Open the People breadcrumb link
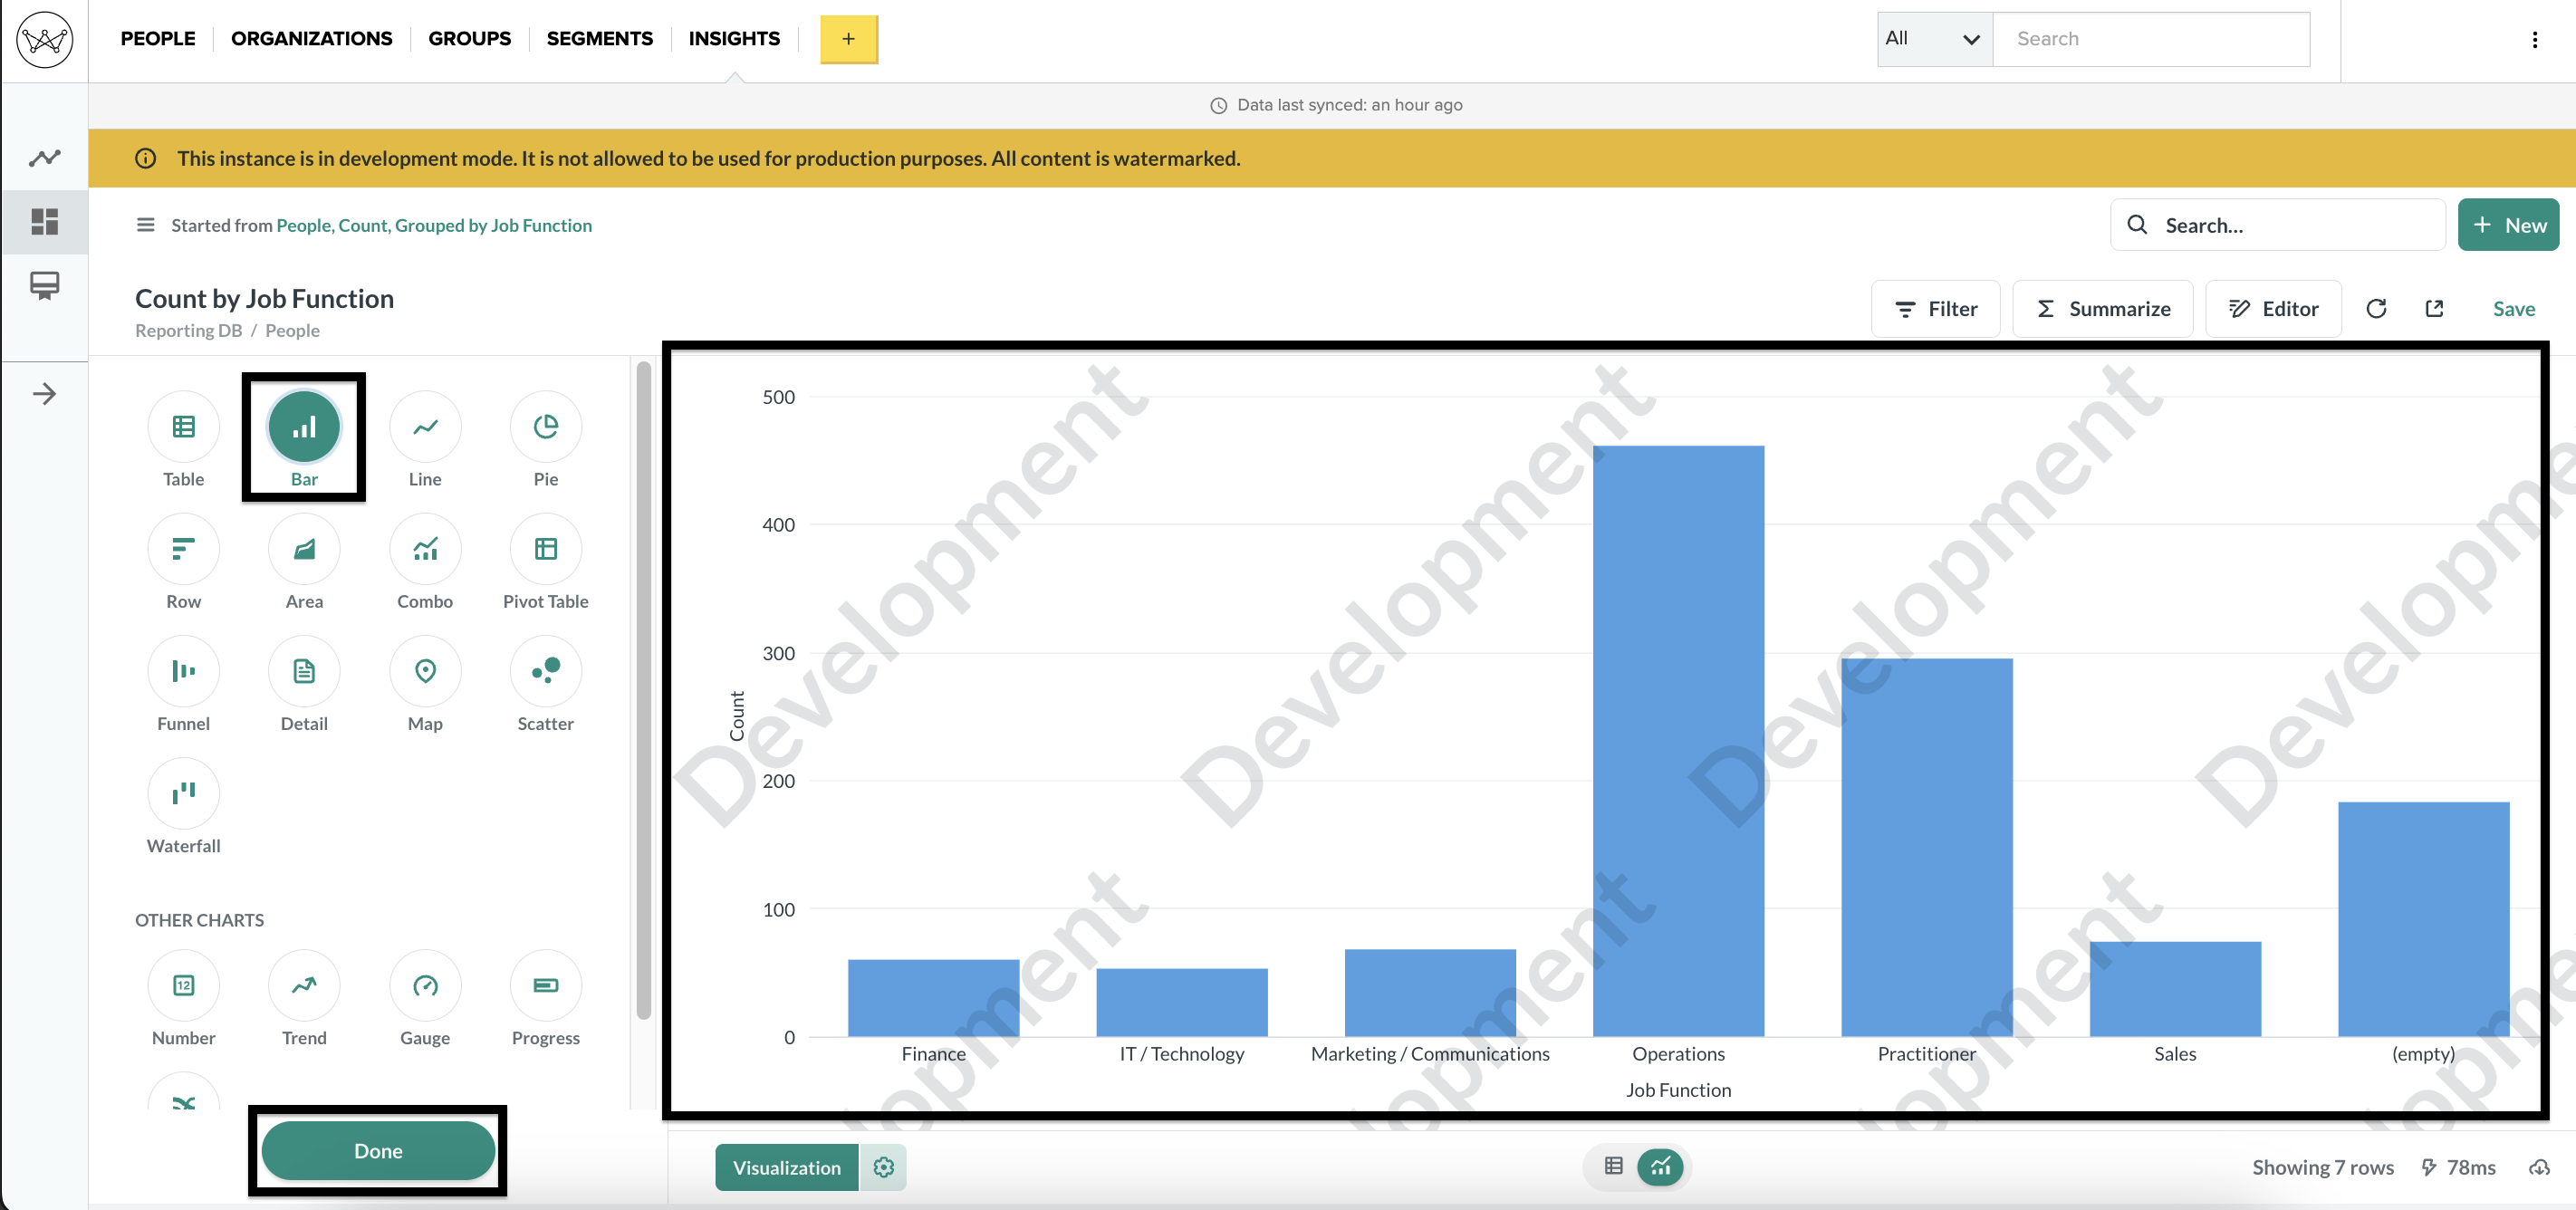 [x=292, y=330]
